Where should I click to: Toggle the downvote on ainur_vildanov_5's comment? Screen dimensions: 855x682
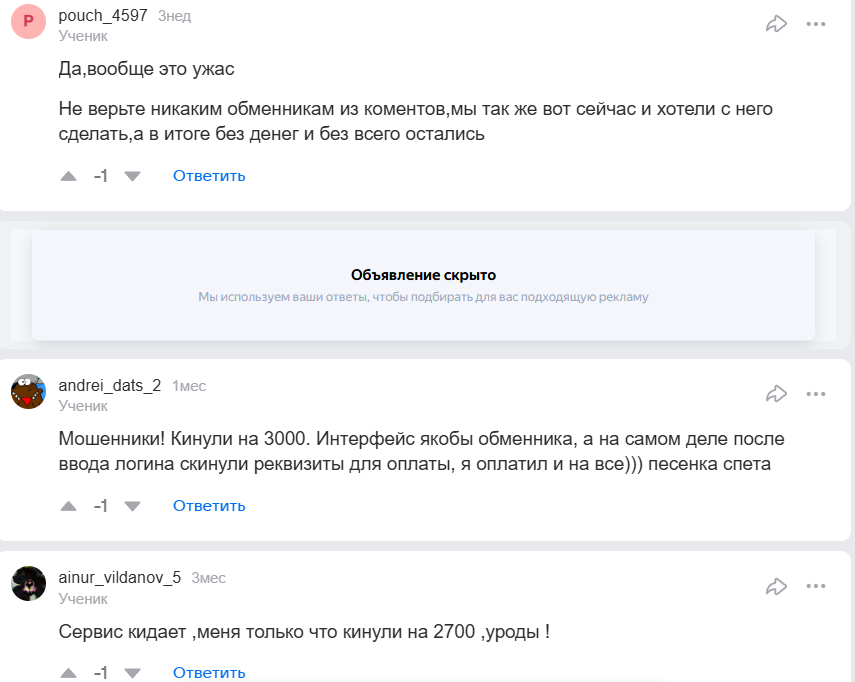click(132, 673)
